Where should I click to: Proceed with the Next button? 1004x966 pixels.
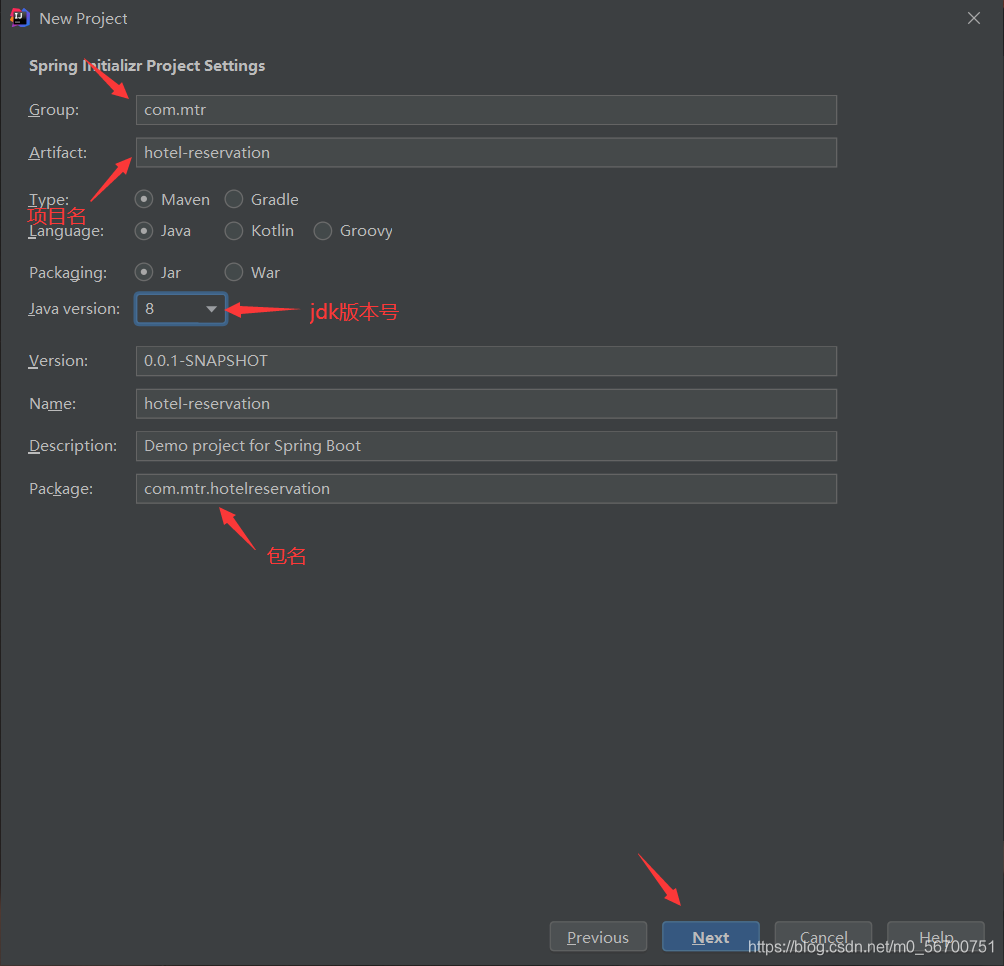[x=711, y=937]
